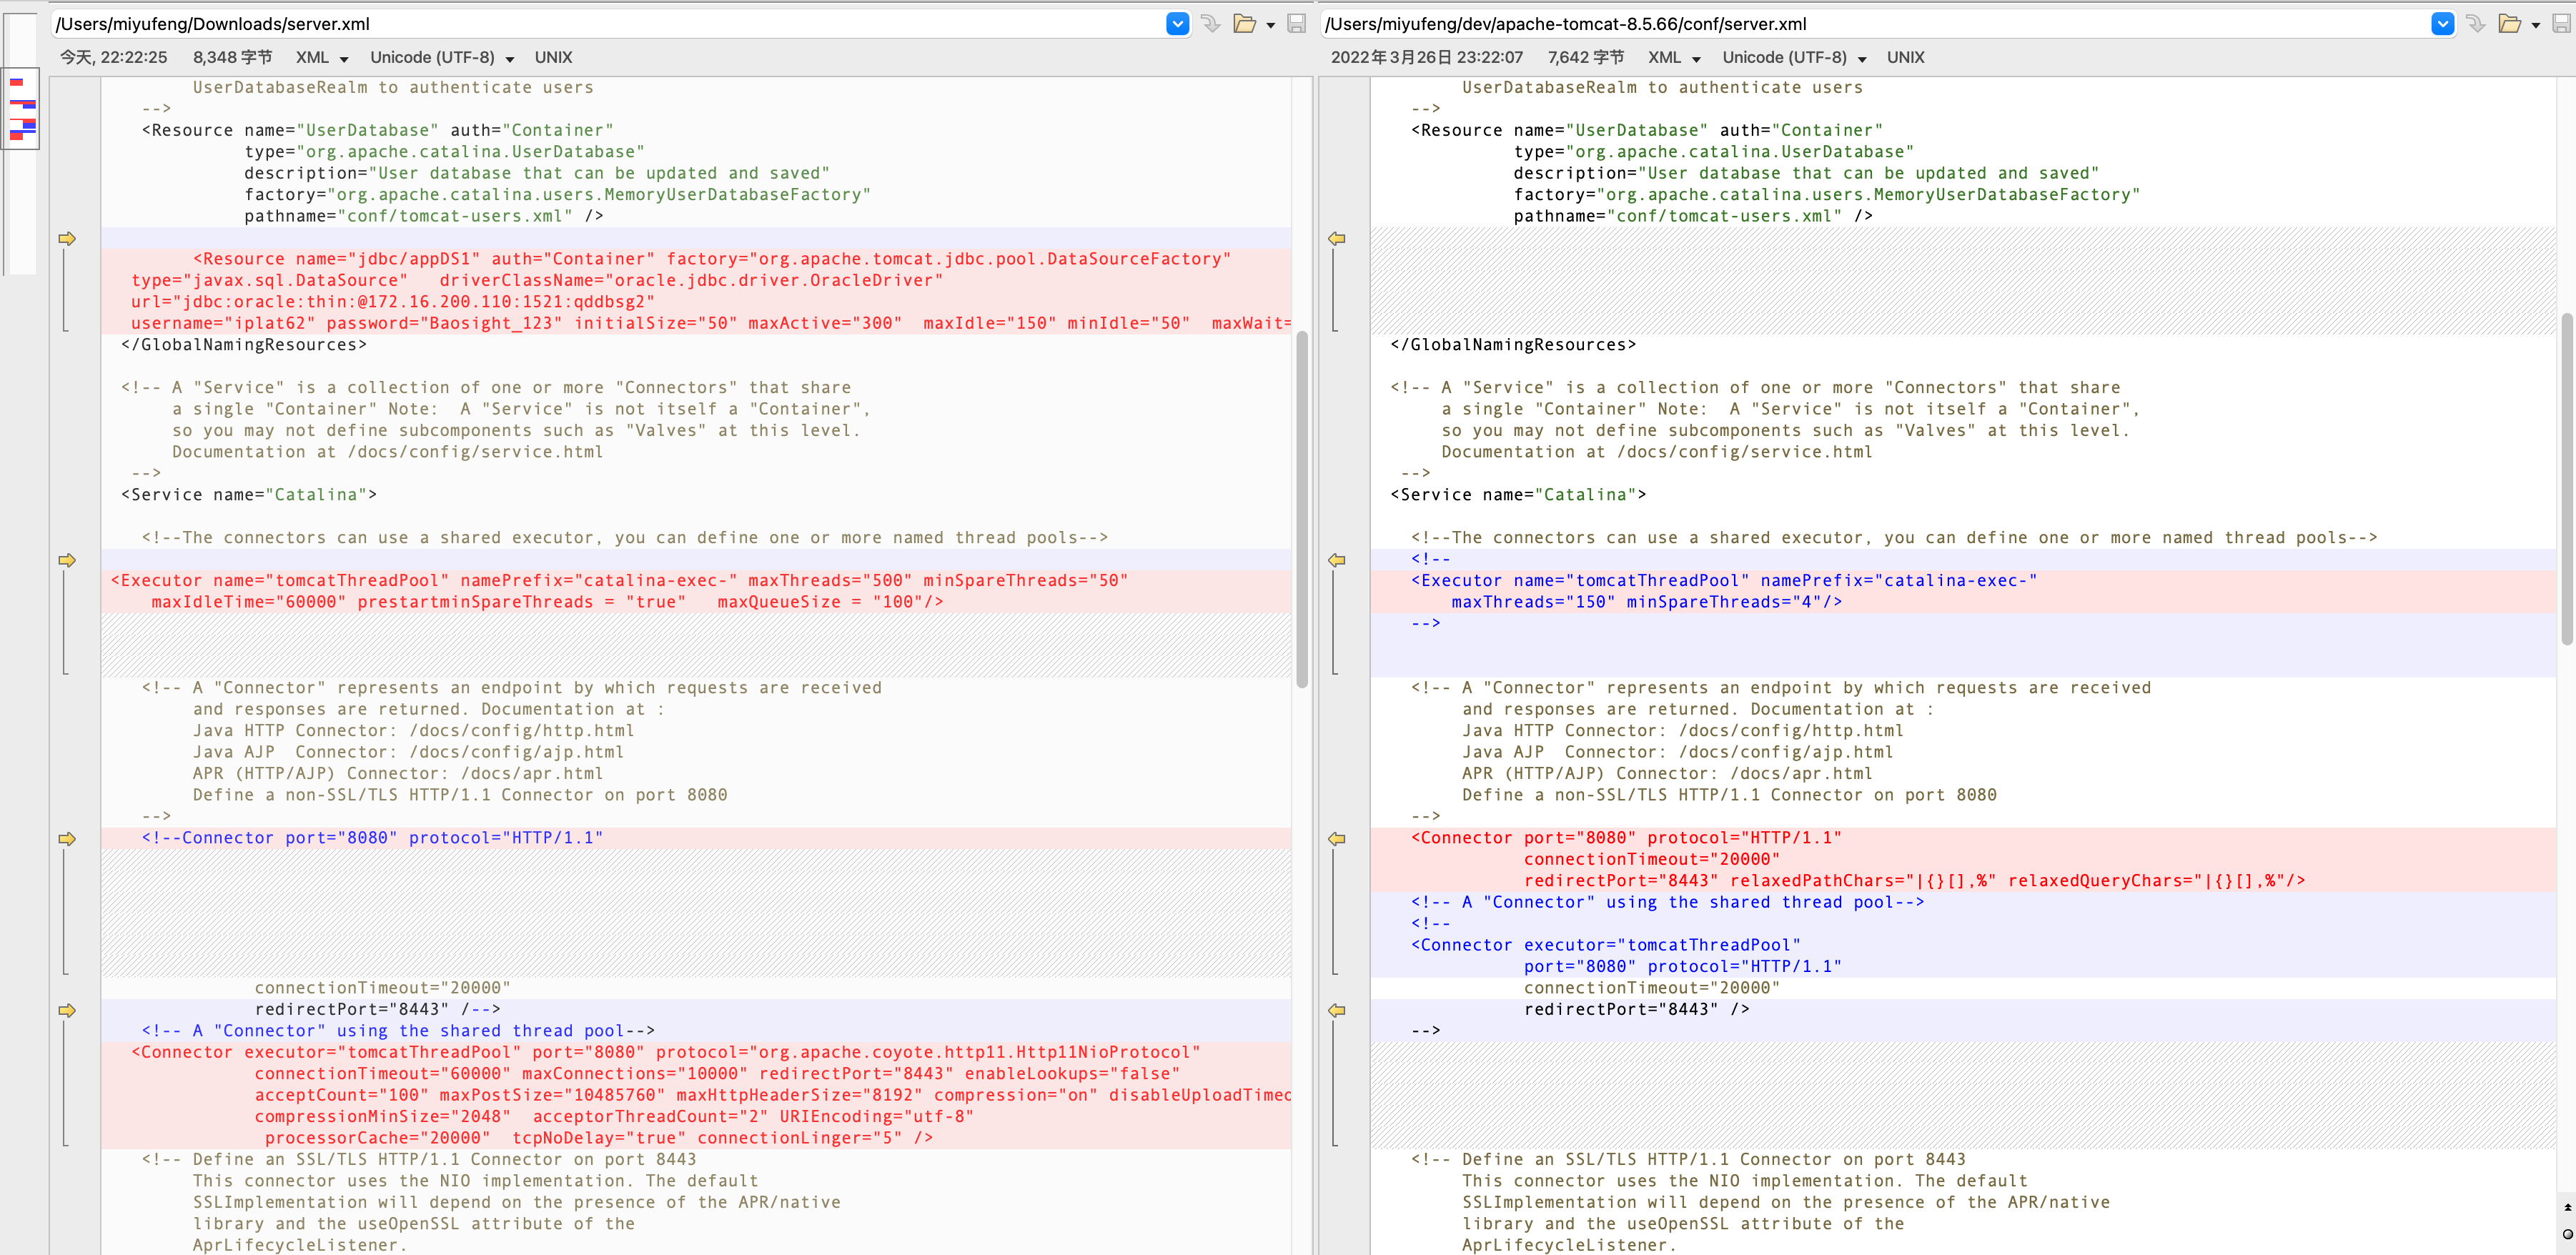Open left pane XML format dropdown
The height and width of the screenshot is (1255, 2576).
(x=322, y=57)
